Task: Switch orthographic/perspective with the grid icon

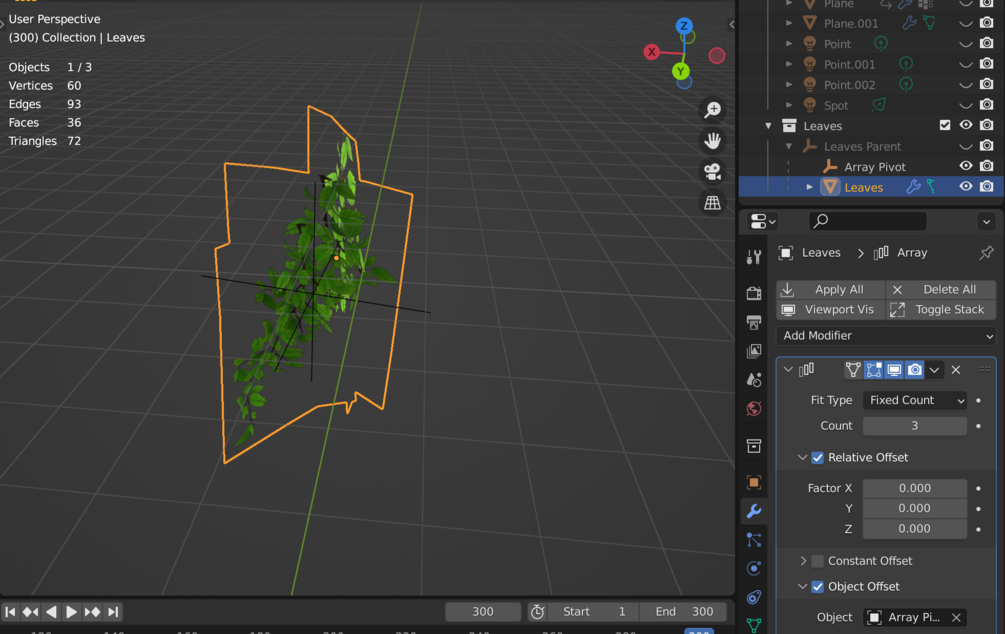Action: point(713,203)
